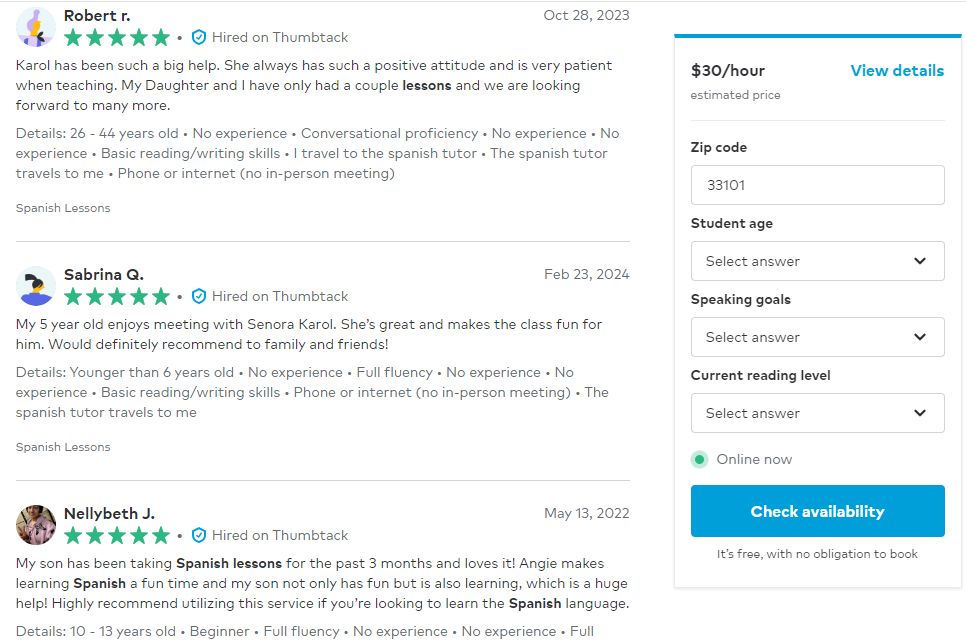
Task: Click verified shield icon on Nellybeth's review
Action: click(x=198, y=535)
